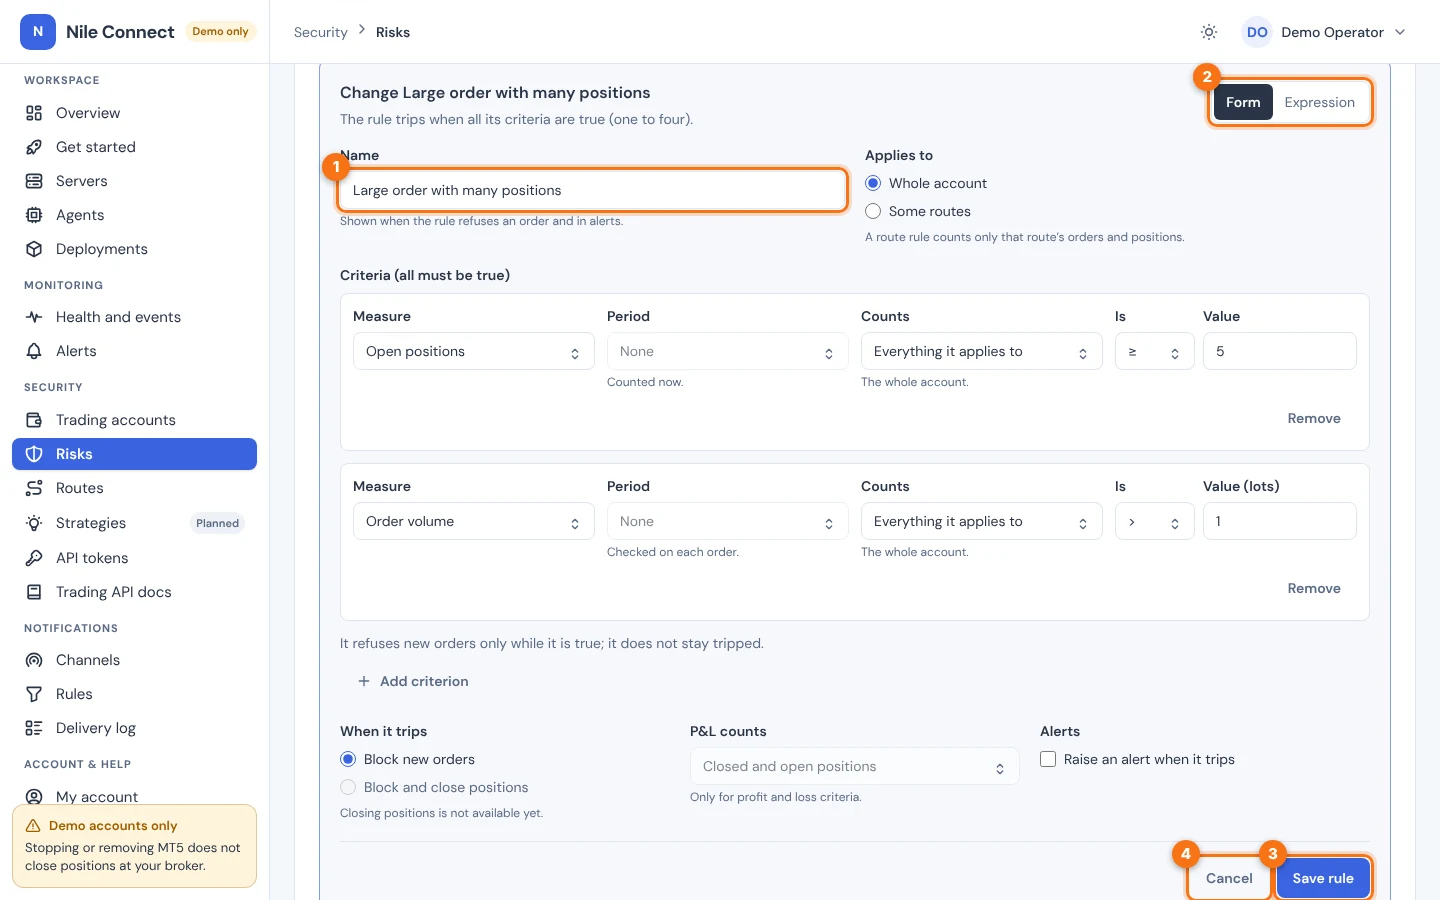The image size is (1440, 900).
Task: Select the Whole account radio button
Action: [873, 183]
